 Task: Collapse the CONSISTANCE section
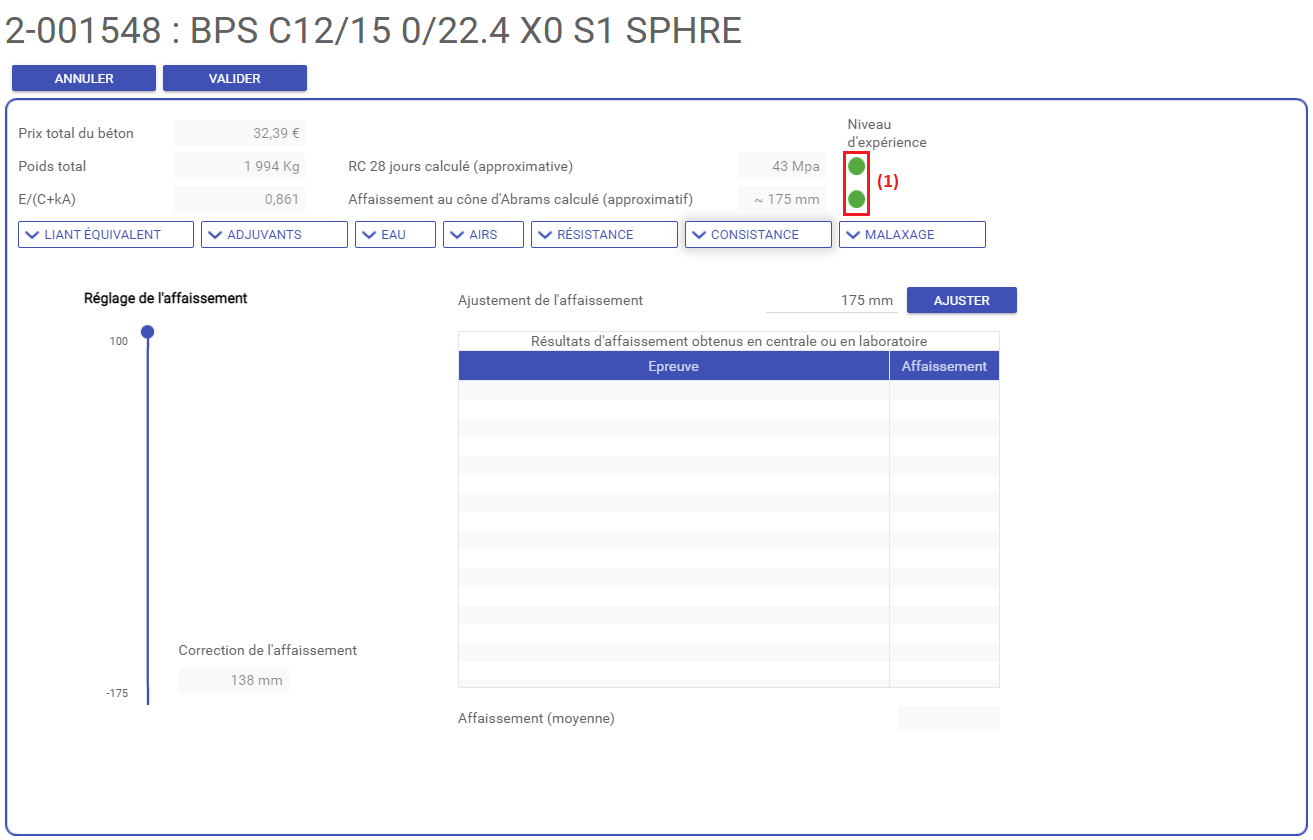tap(758, 234)
